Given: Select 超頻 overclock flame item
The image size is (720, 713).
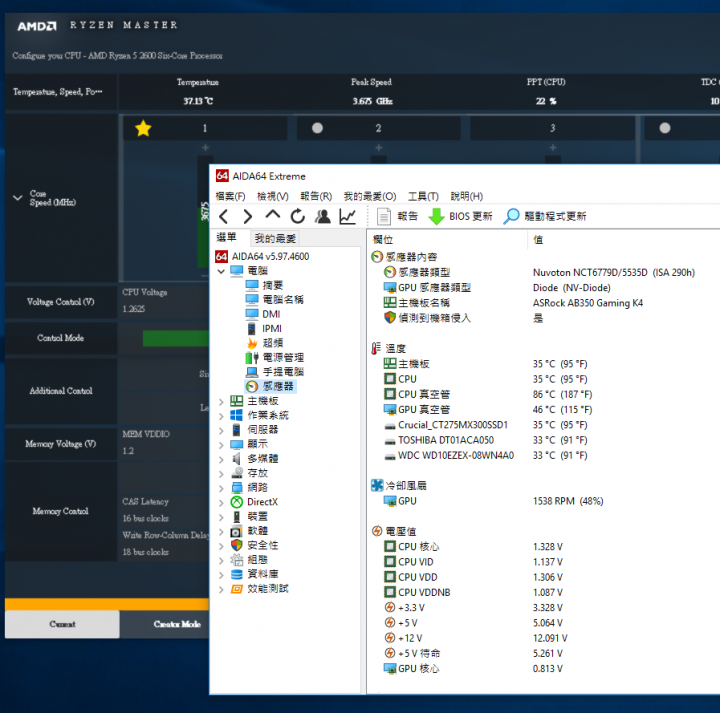Looking at the screenshot, I should click(264, 343).
